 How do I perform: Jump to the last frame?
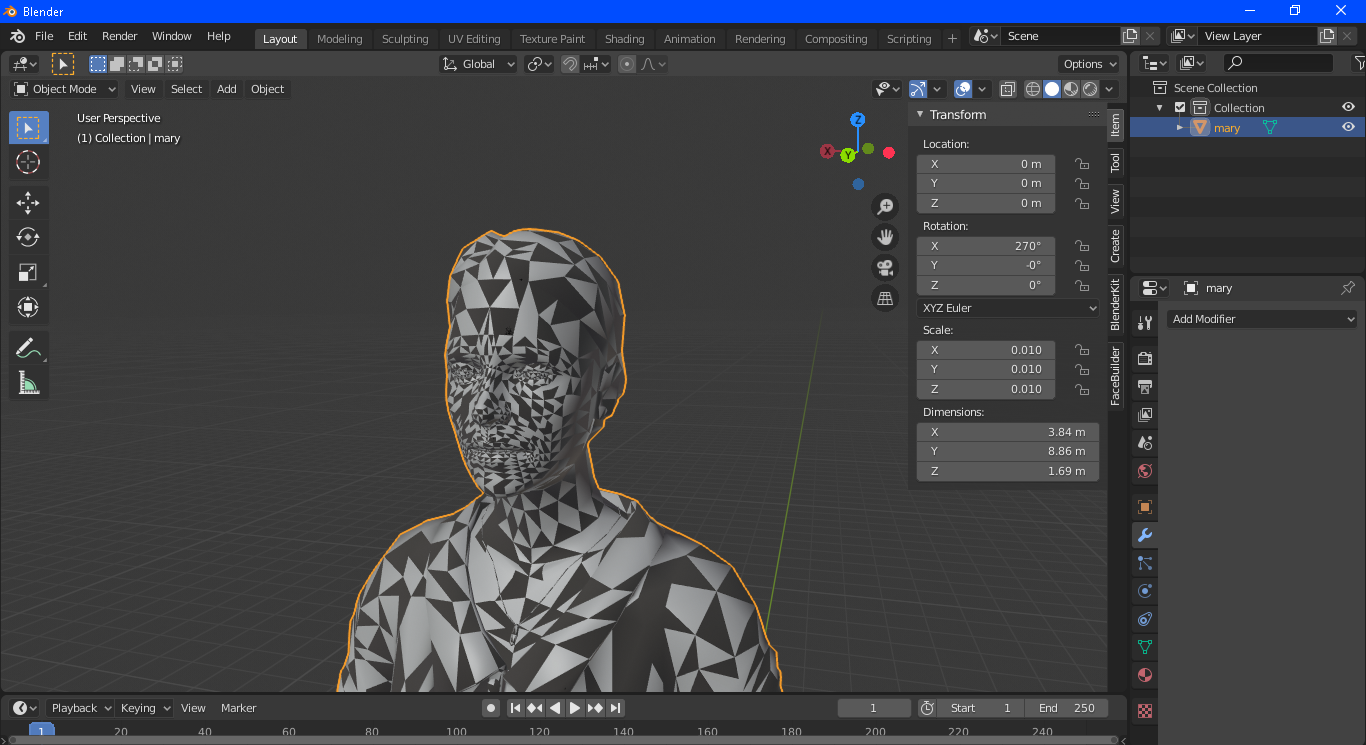click(616, 708)
